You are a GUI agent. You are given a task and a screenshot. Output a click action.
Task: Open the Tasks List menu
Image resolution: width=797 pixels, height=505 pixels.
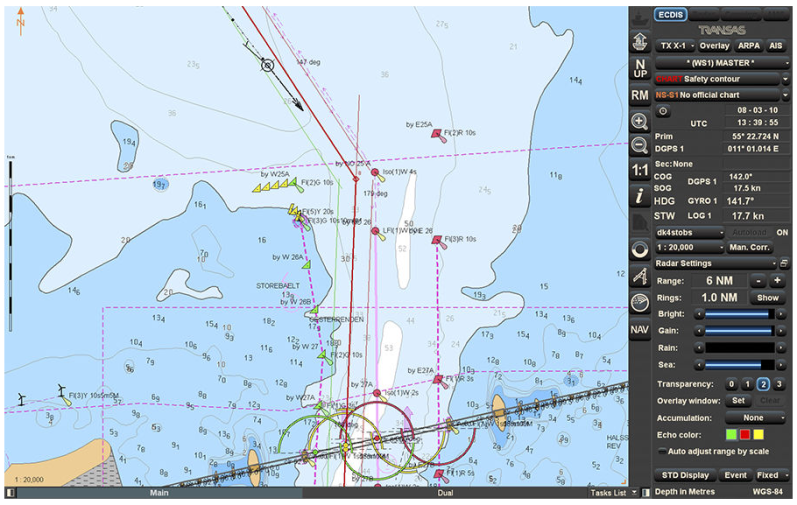tap(612, 492)
